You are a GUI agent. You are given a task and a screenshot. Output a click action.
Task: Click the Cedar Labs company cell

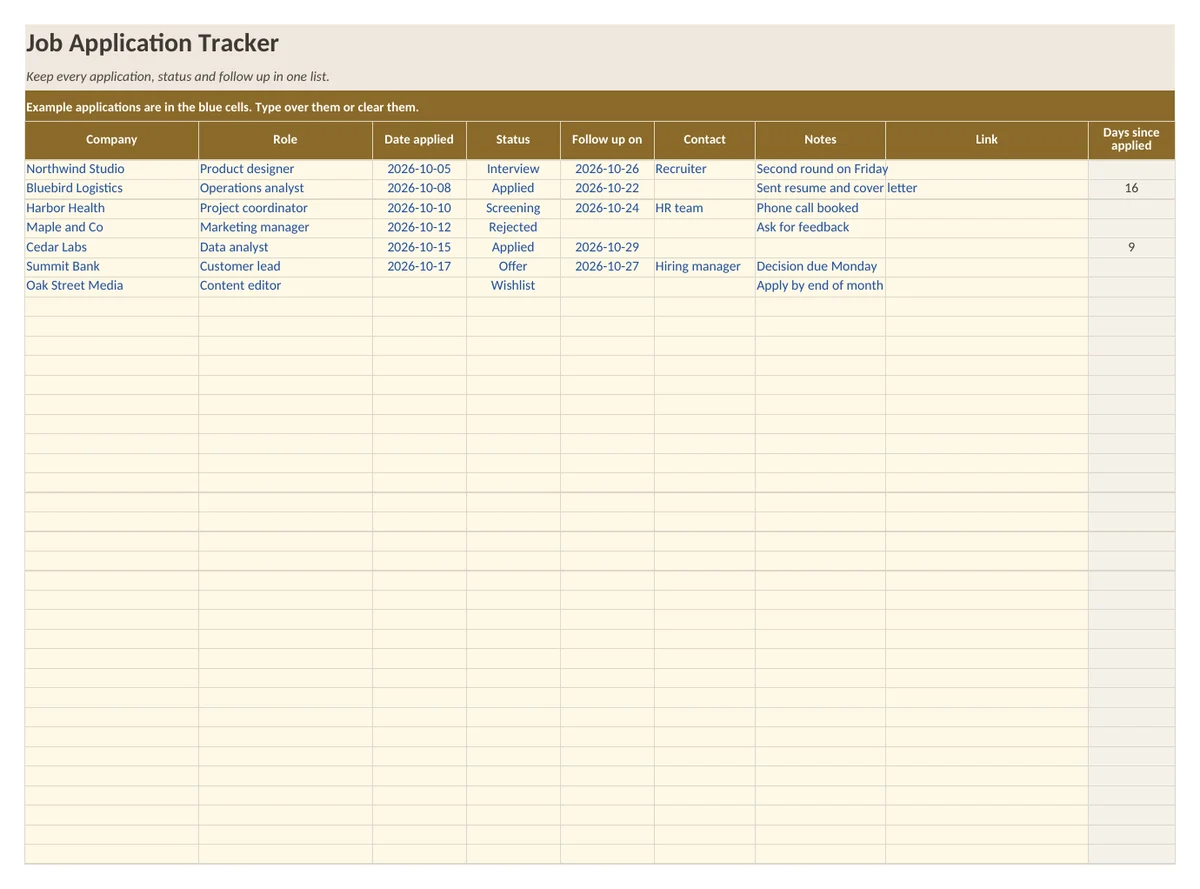point(112,247)
